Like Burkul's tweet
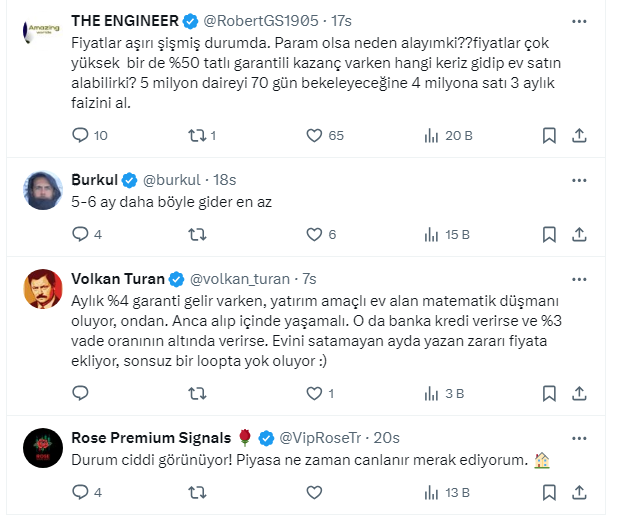The image size is (618, 515). click(313, 234)
